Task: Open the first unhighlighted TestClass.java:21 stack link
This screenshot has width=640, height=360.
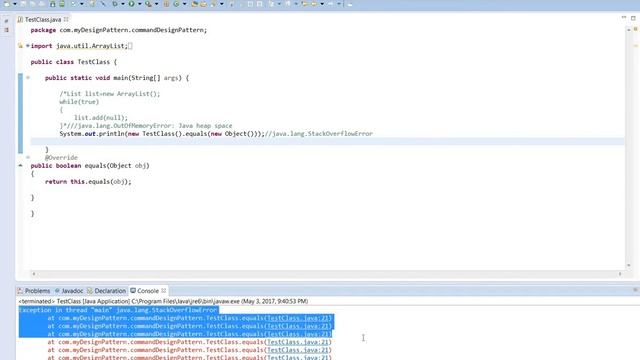Action: pyautogui.click(x=298, y=342)
